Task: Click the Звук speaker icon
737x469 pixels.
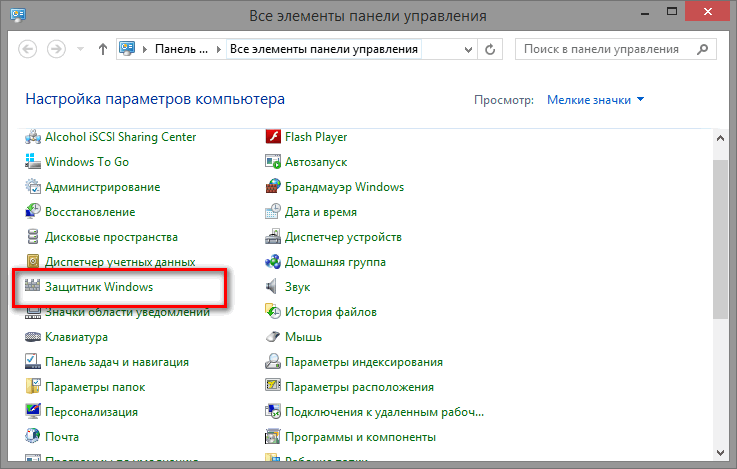Action: pyautogui.click(x=271, y=286)
